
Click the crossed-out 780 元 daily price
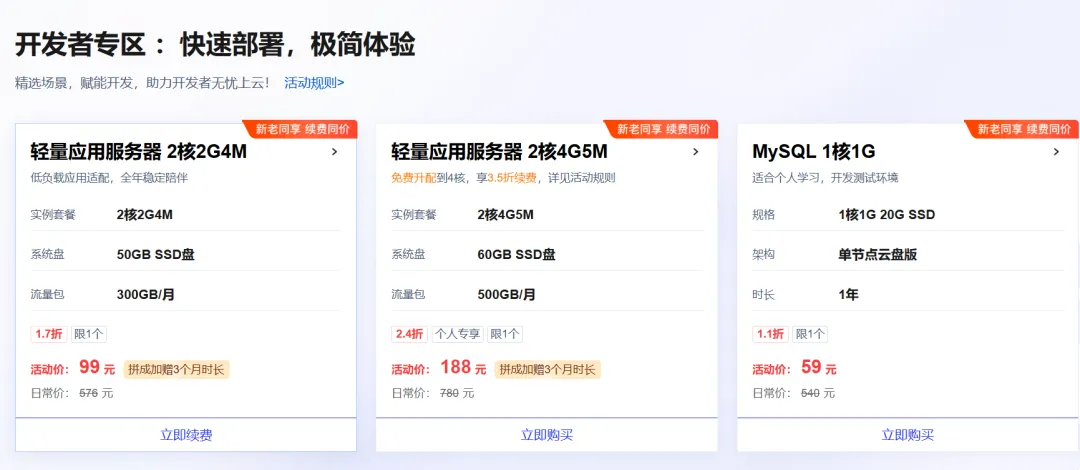(x=457, y=394)
